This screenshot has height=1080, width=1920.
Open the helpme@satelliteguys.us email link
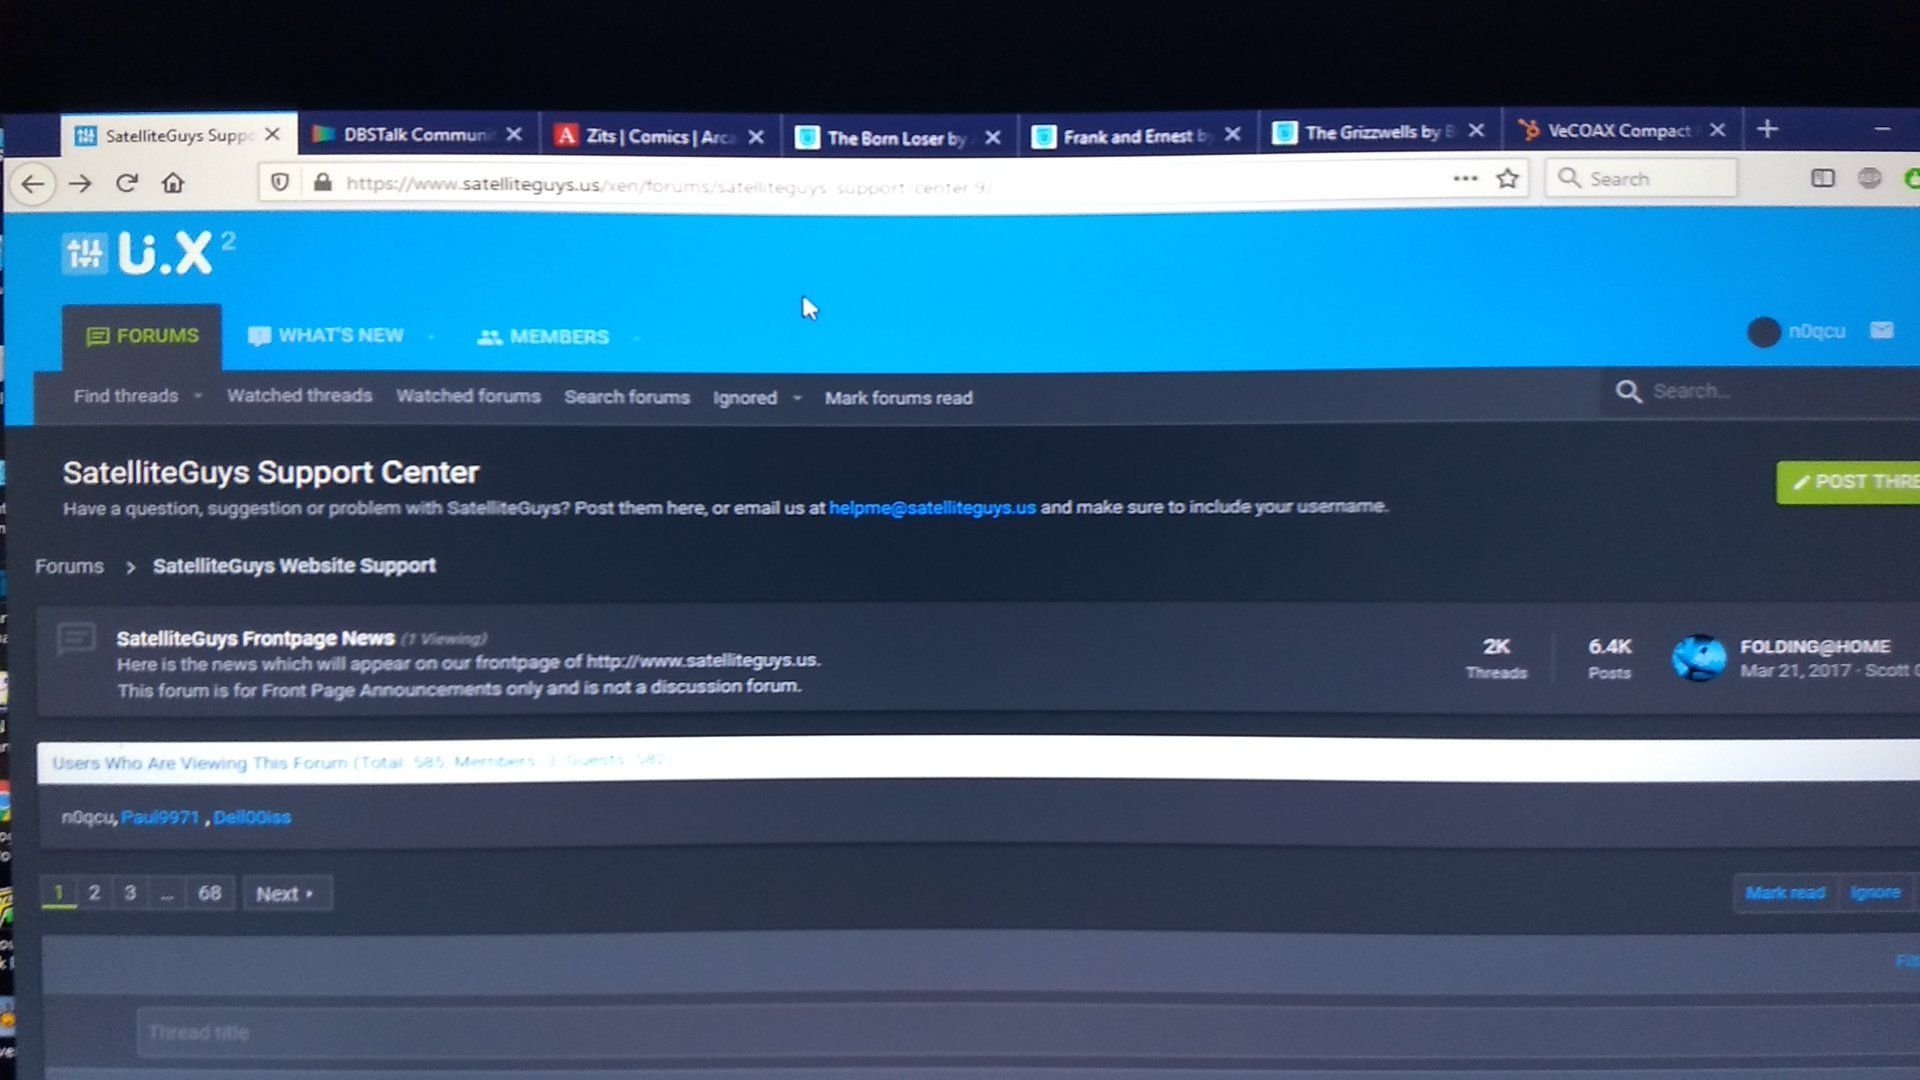point(931,508)
